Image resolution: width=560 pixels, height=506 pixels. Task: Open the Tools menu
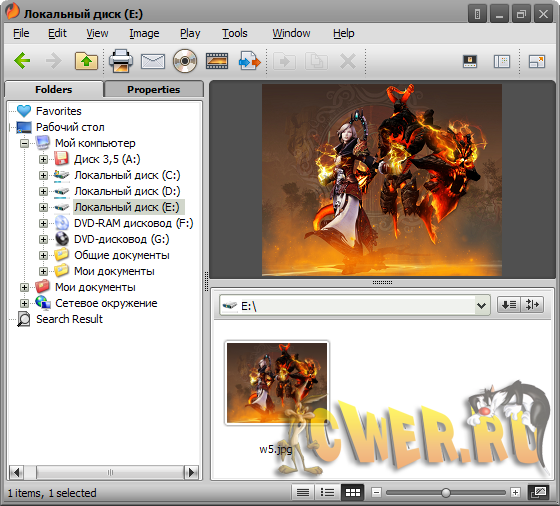pyautogui.click(x=235, y=33)
